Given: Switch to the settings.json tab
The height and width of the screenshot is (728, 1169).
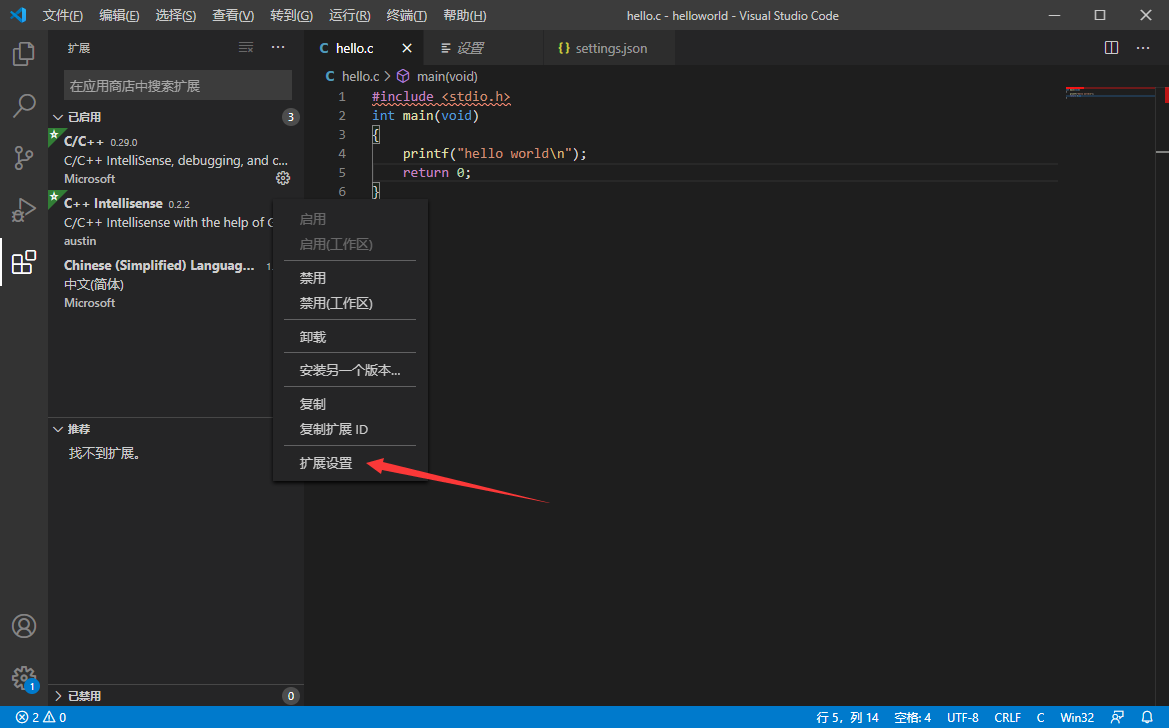Looking at the screenshot, I should pos(611,48).
